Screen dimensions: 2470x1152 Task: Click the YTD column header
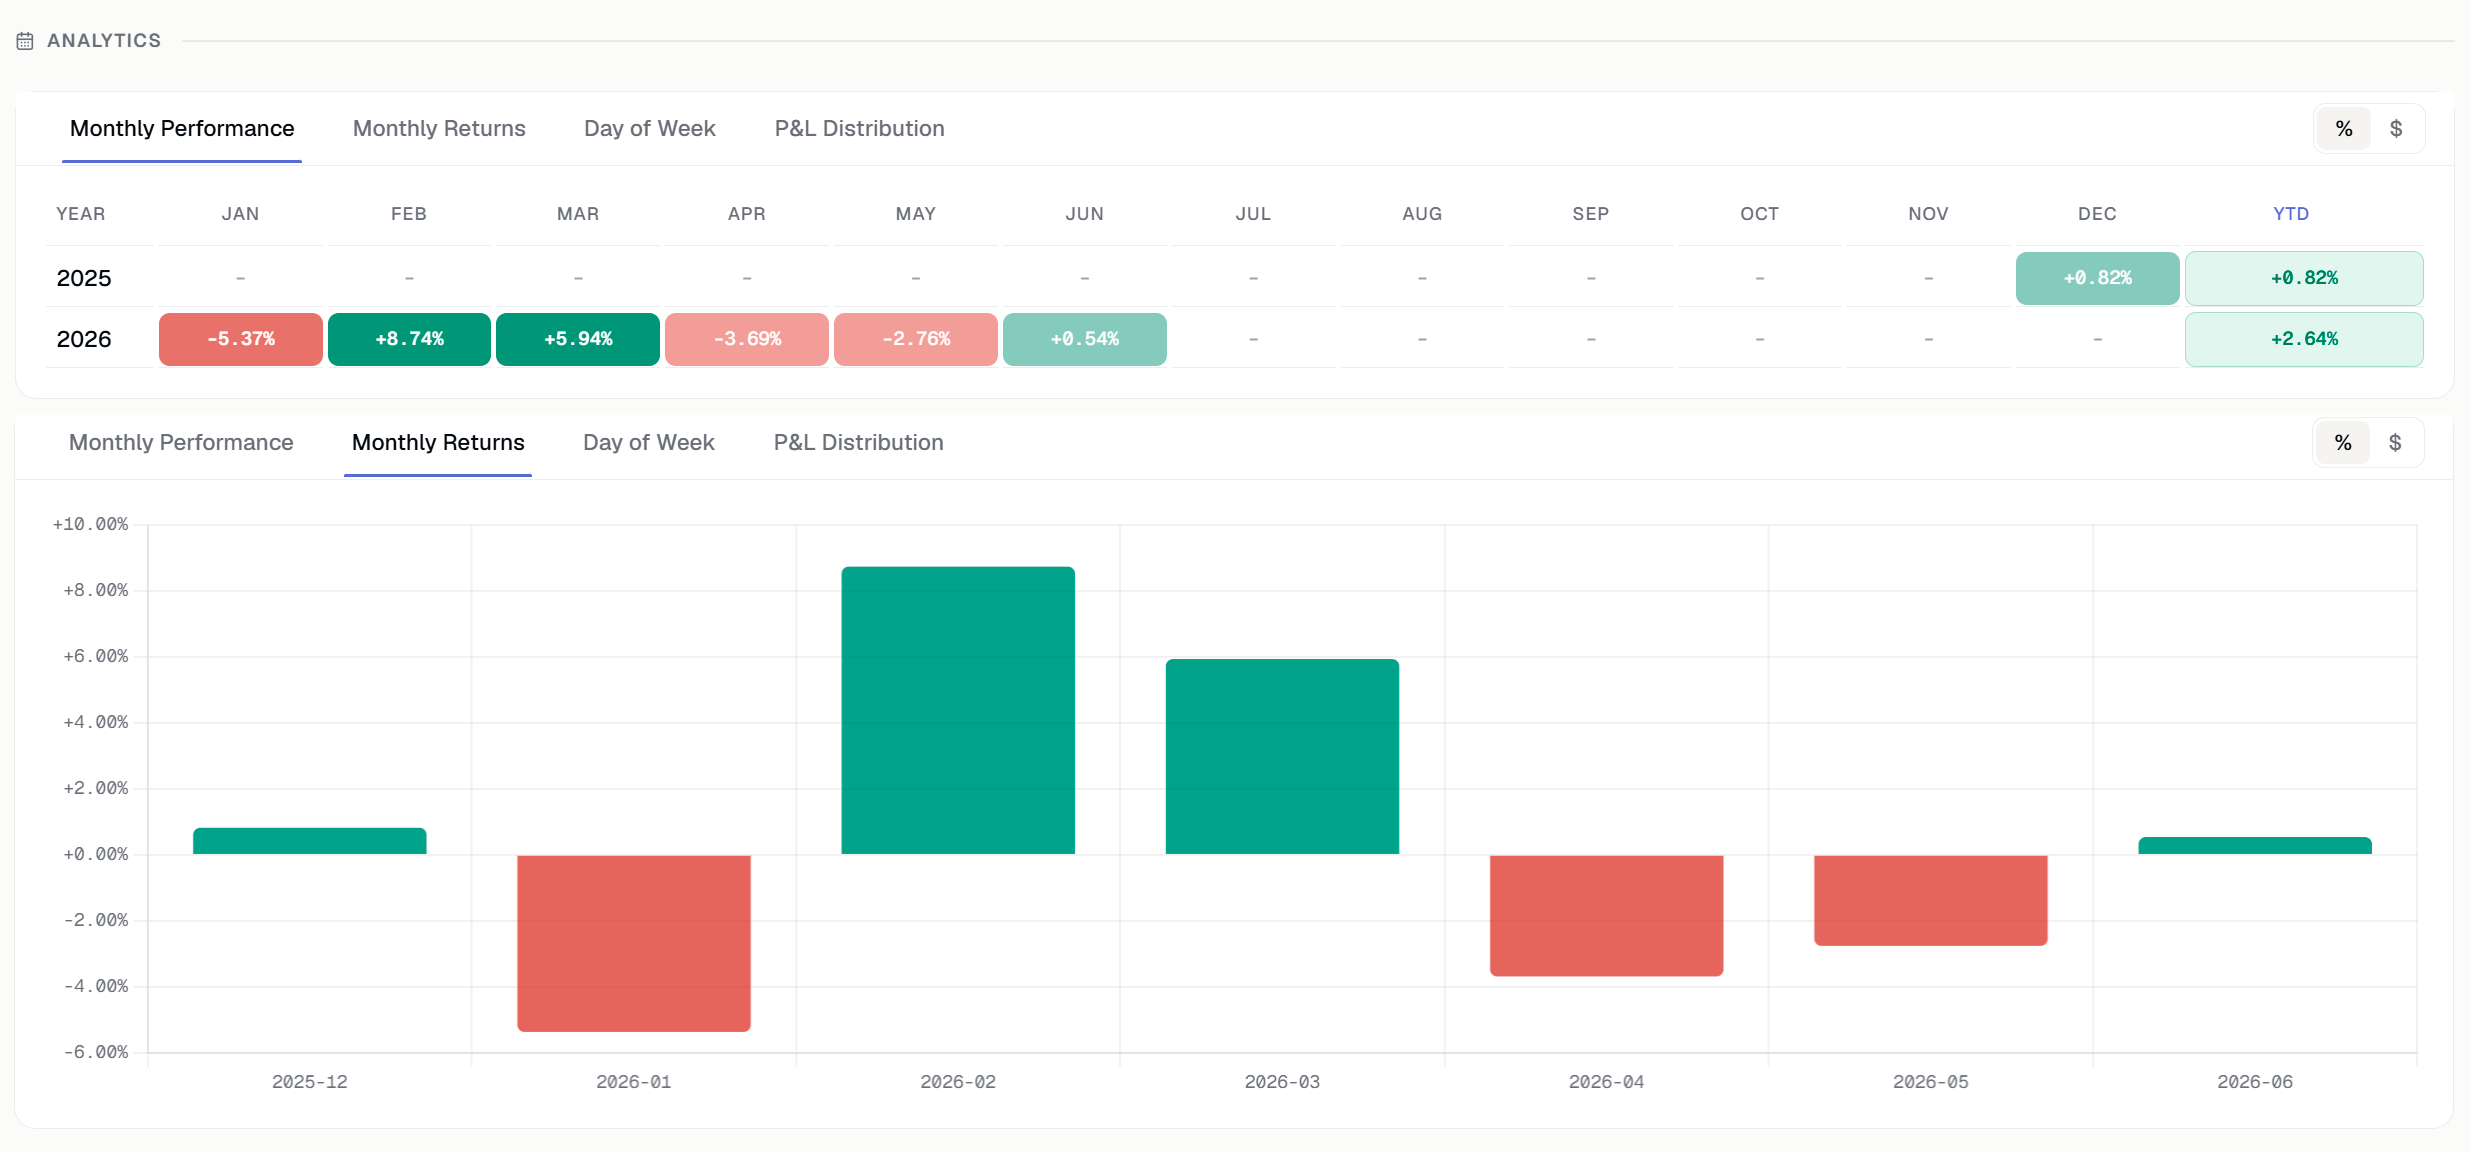point(2291,214)
